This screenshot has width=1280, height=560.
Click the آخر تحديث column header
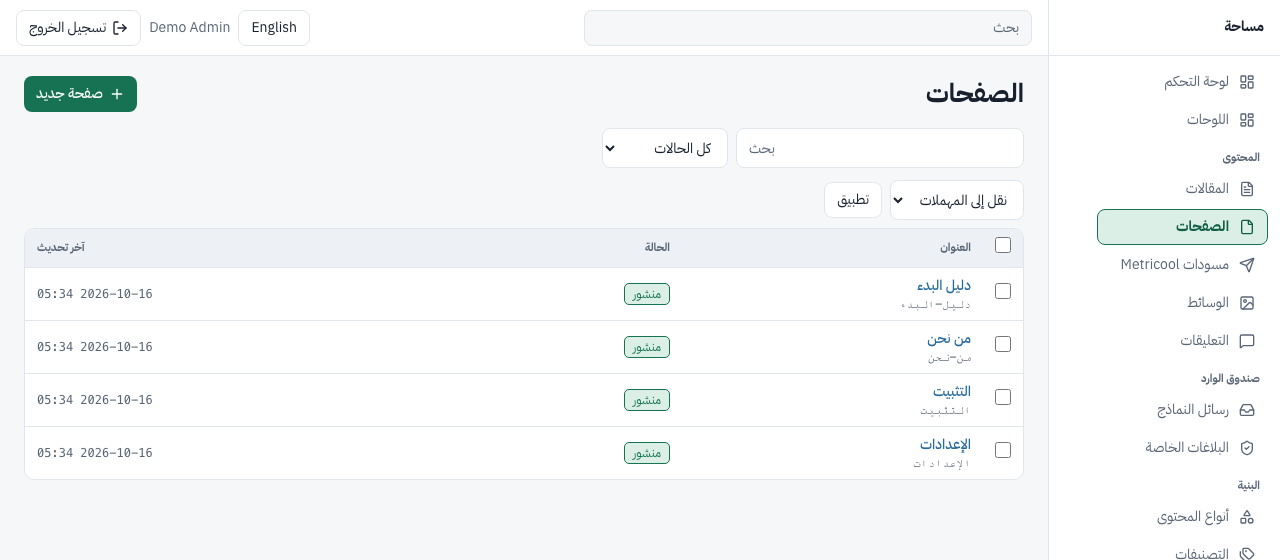[61, 247]
